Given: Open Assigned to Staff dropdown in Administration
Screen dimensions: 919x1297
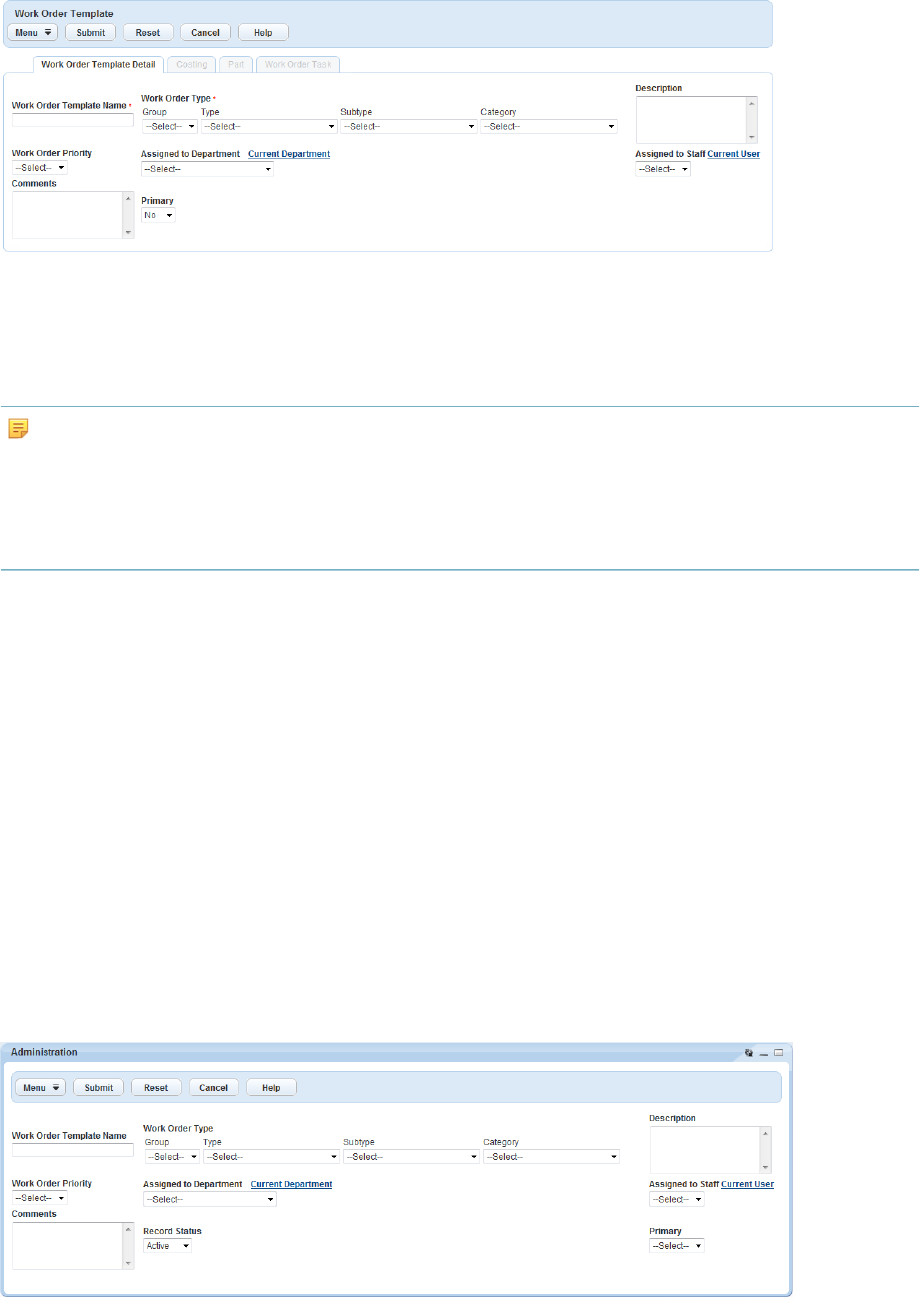Looking at the screenshot, I should tap(677, 1199).
